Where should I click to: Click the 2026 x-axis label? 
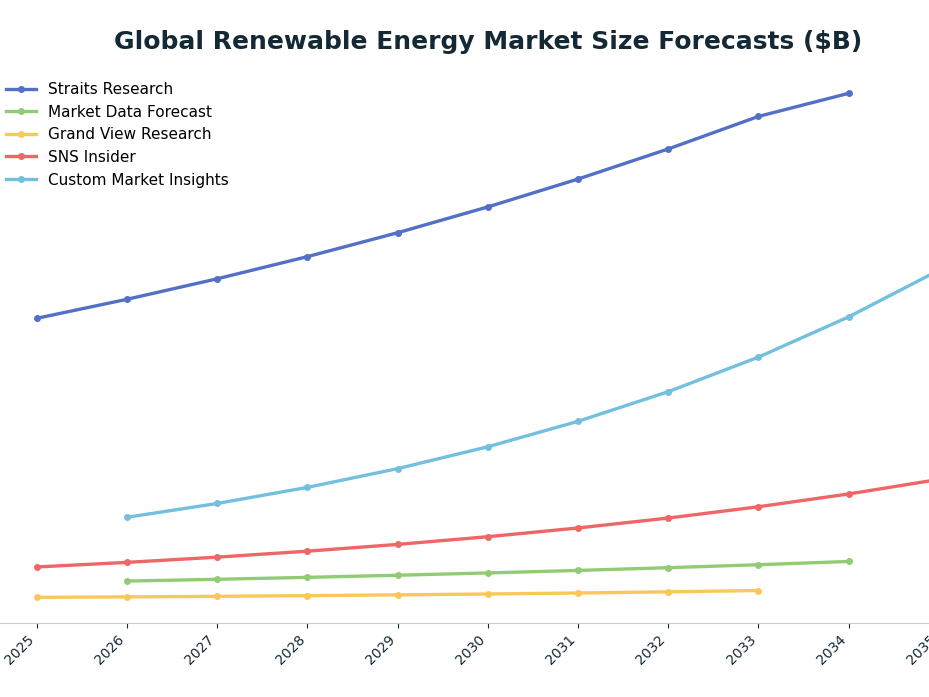[x=108, y=650]
